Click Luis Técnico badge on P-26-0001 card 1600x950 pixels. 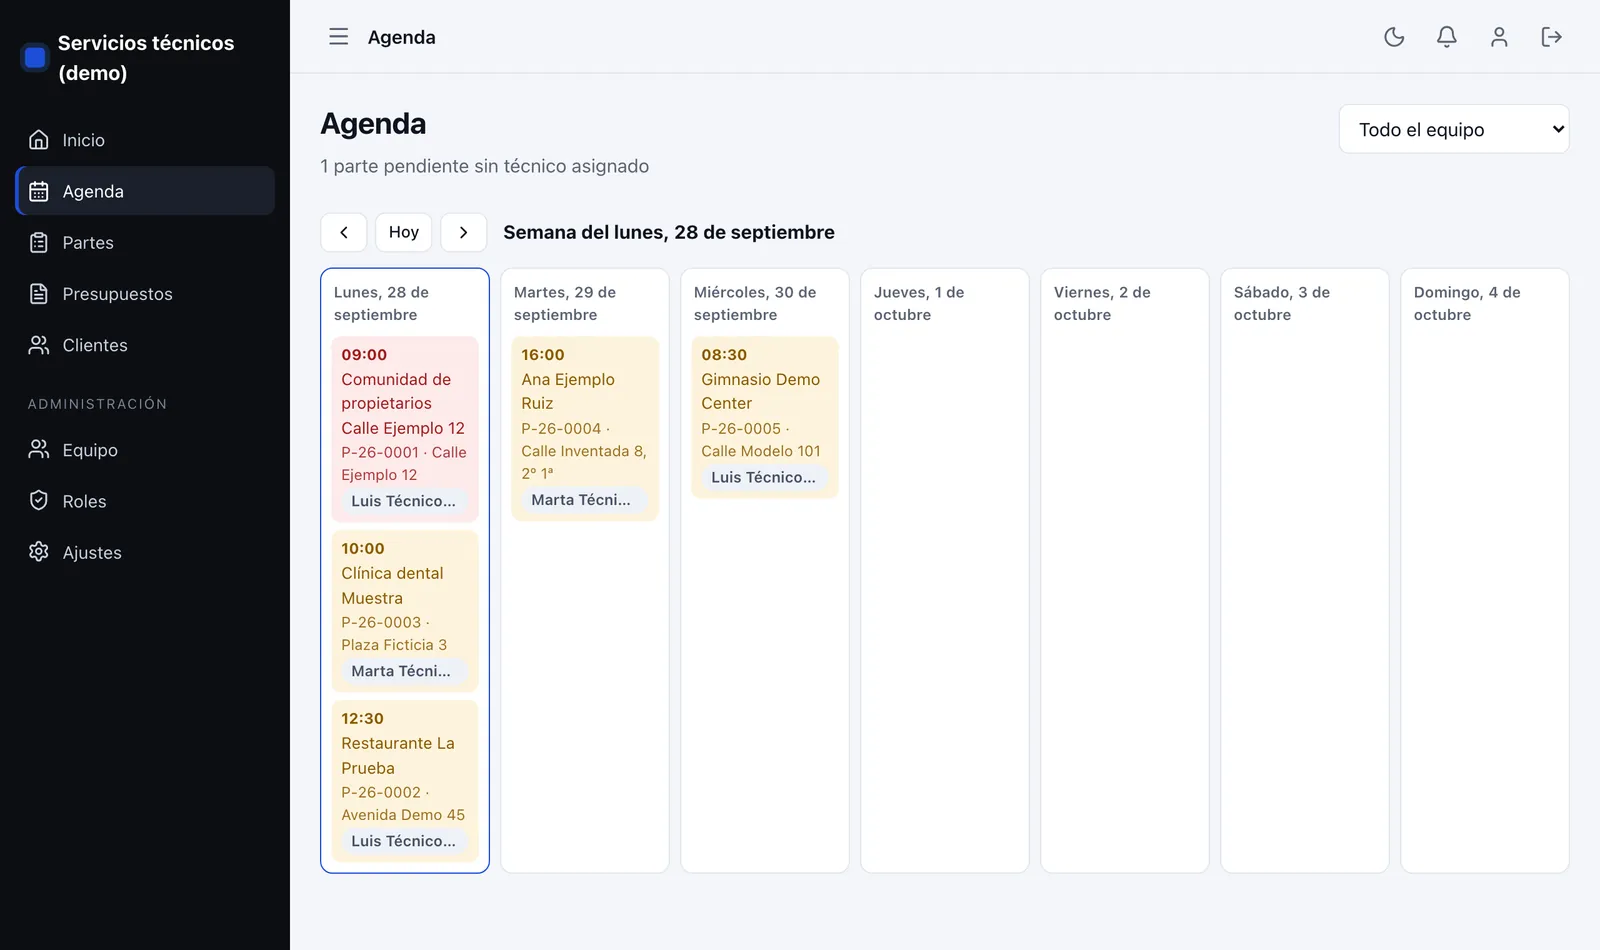pyautogui.click(x=403, y=501)
